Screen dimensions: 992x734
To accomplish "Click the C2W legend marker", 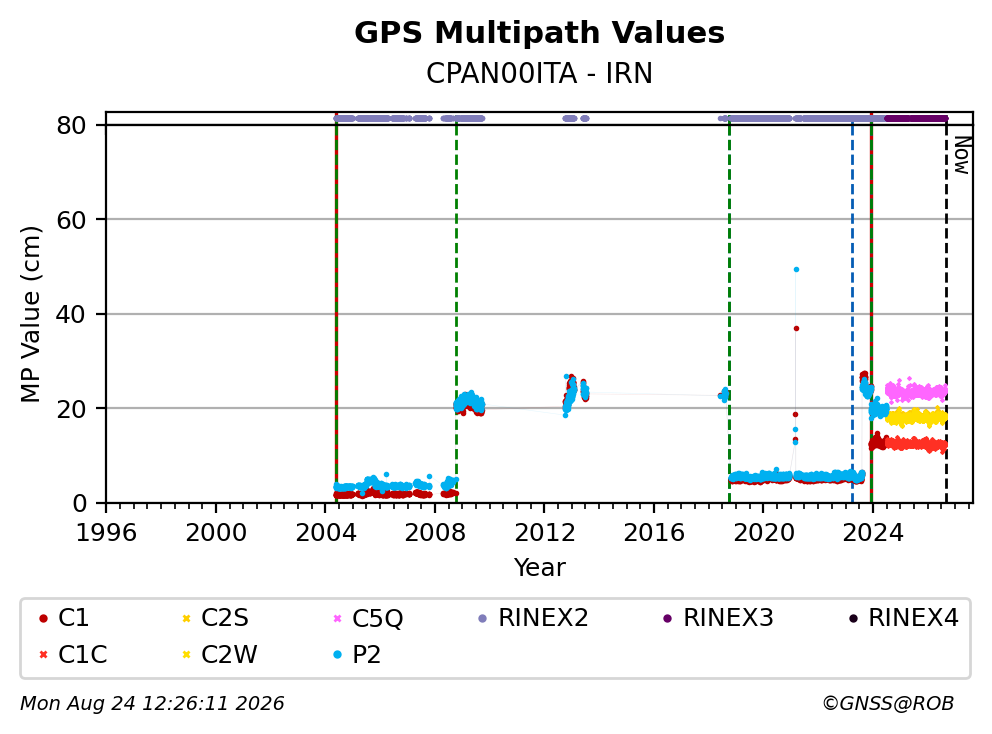I will (x=186, y=655).
